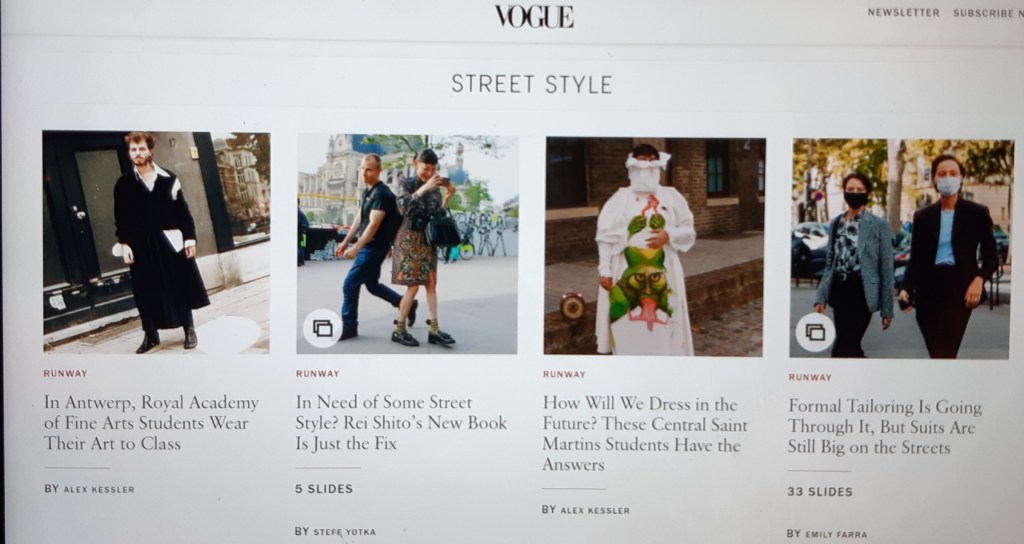The height and width of the screenshot is (544, 1024).
Task: Open Runway category above Formal Tailoring article
Action: coord(810,377)
